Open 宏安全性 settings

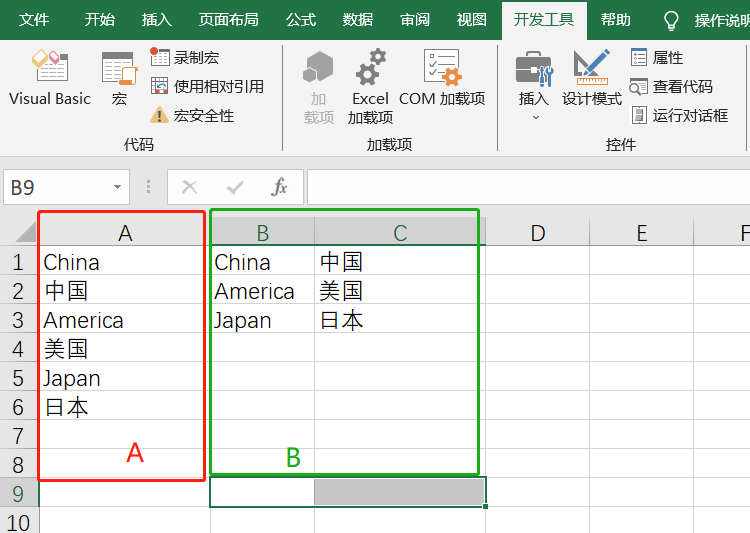(x=192, y=115)
